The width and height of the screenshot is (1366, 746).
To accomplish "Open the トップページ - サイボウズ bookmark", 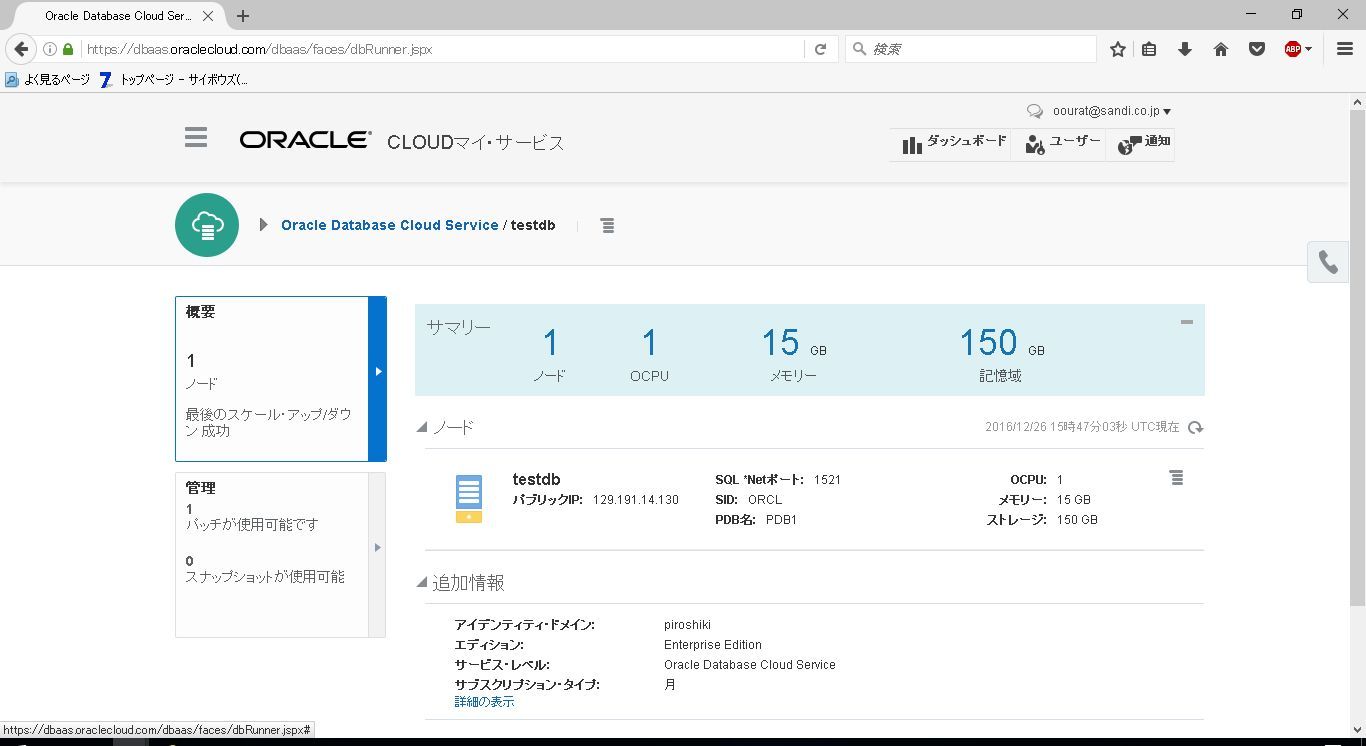I will click(175, 80).
